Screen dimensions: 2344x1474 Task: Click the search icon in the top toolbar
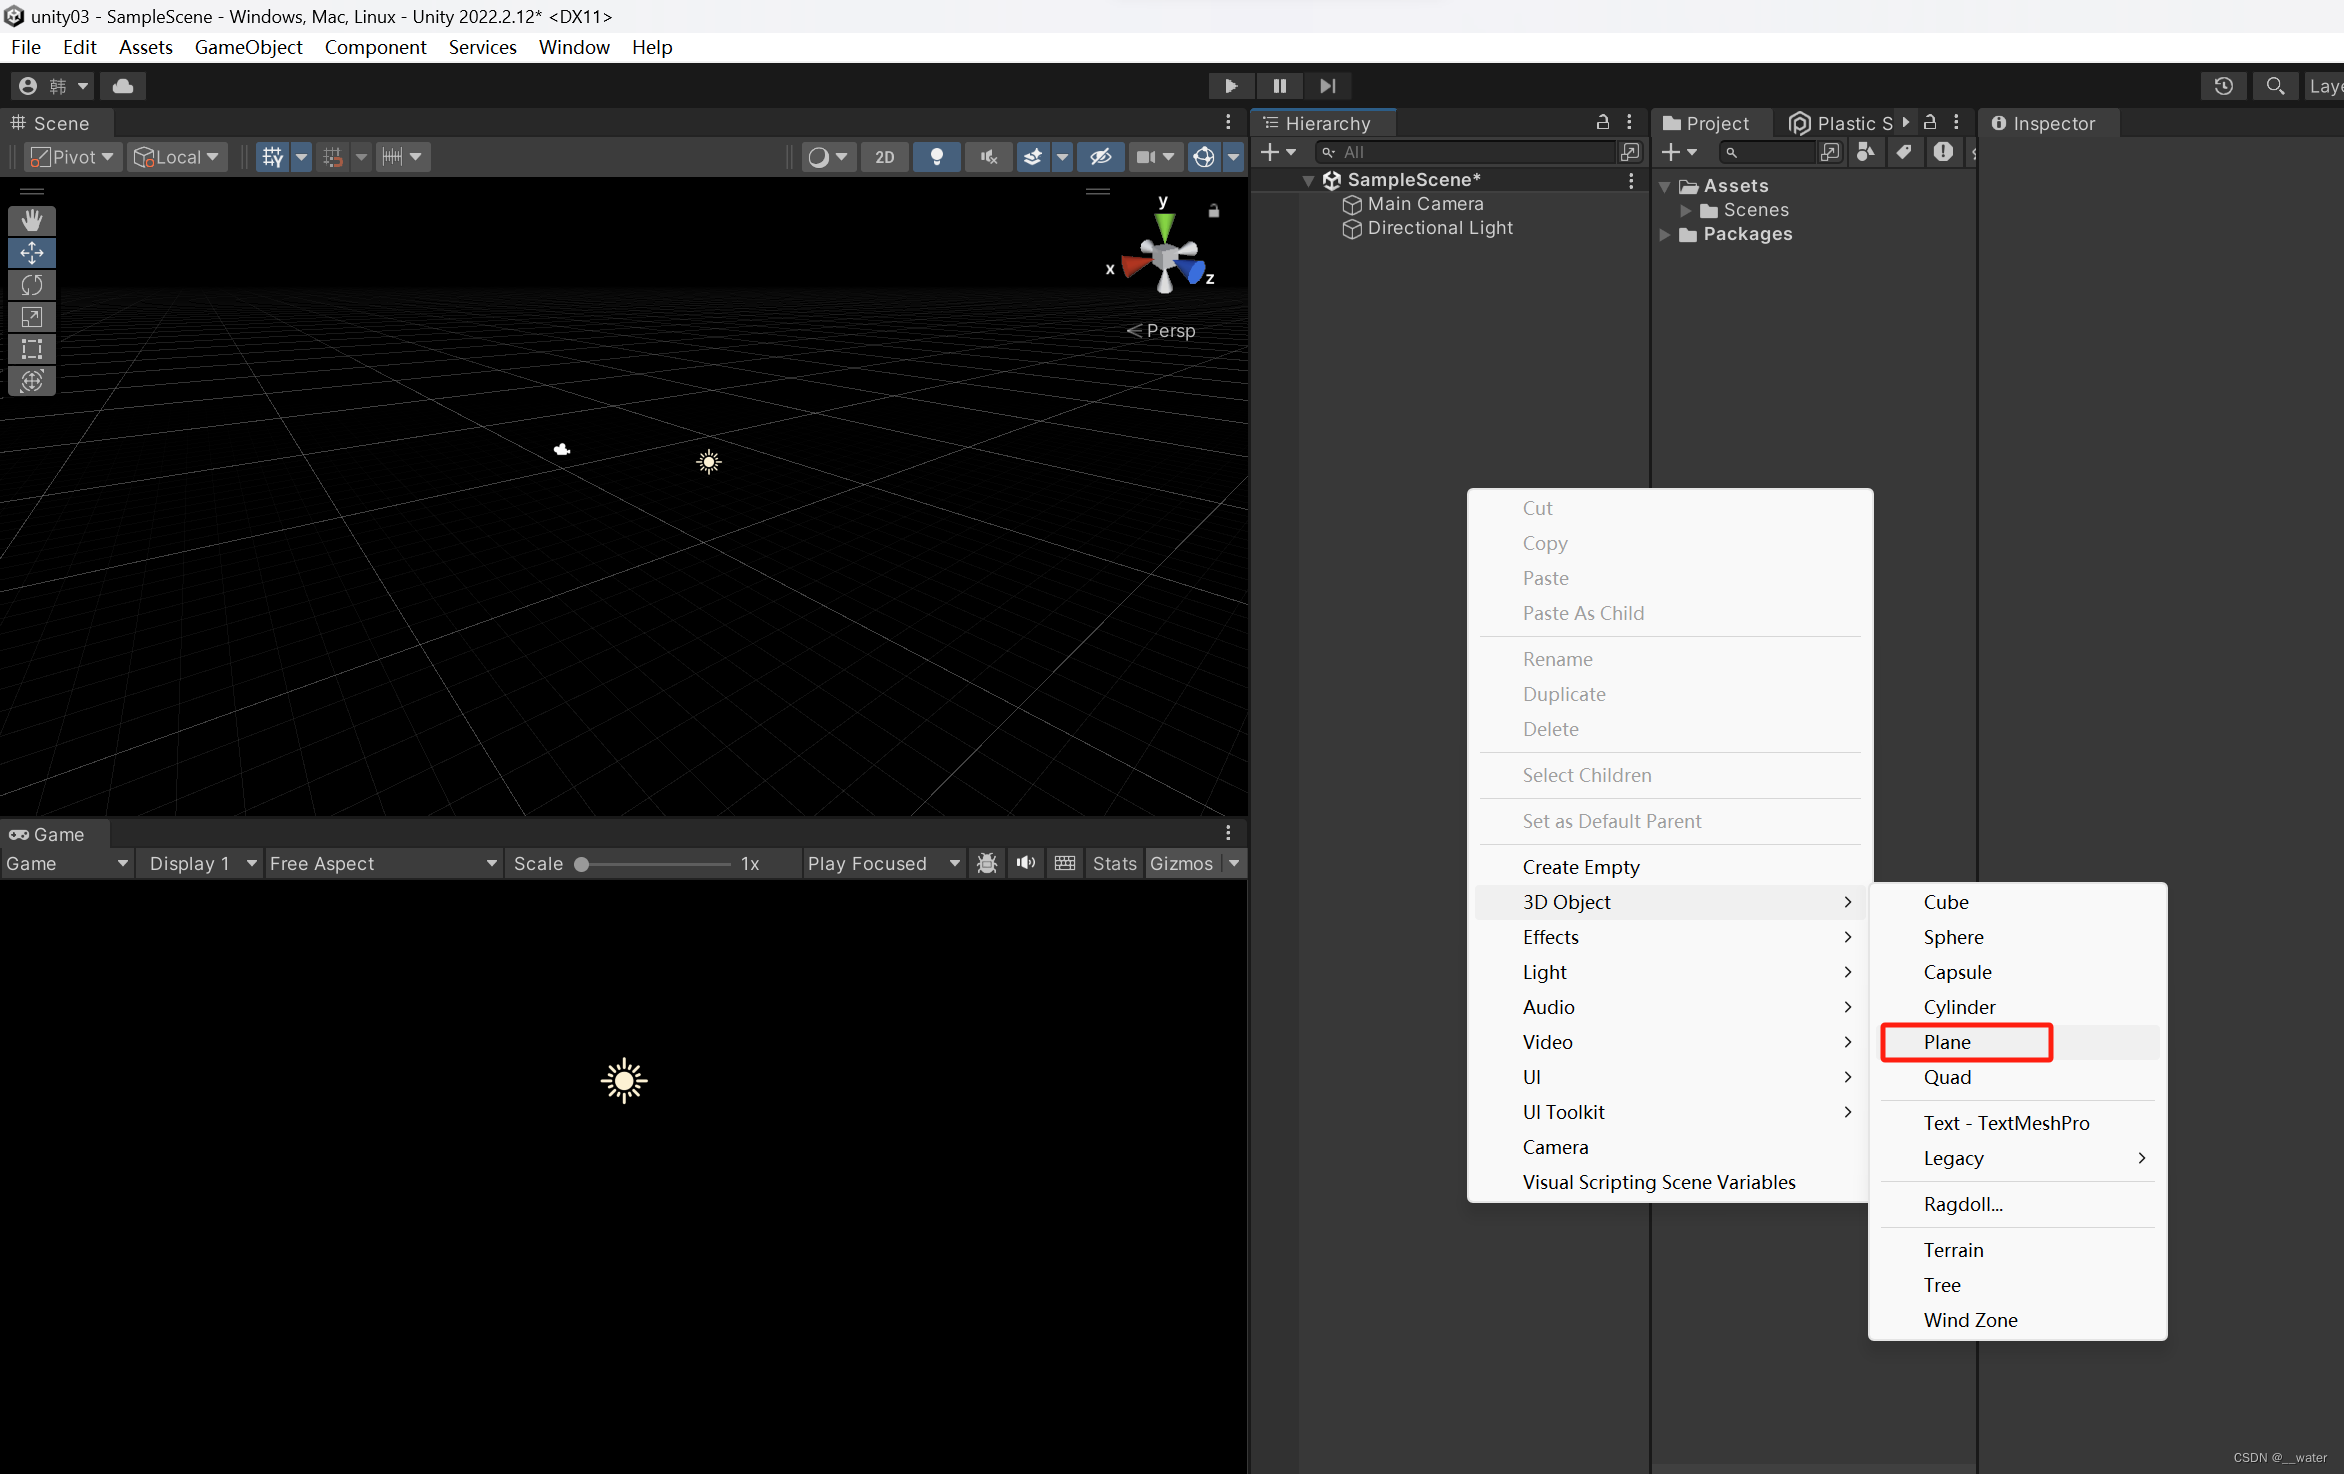click(x=2274, y=86)
